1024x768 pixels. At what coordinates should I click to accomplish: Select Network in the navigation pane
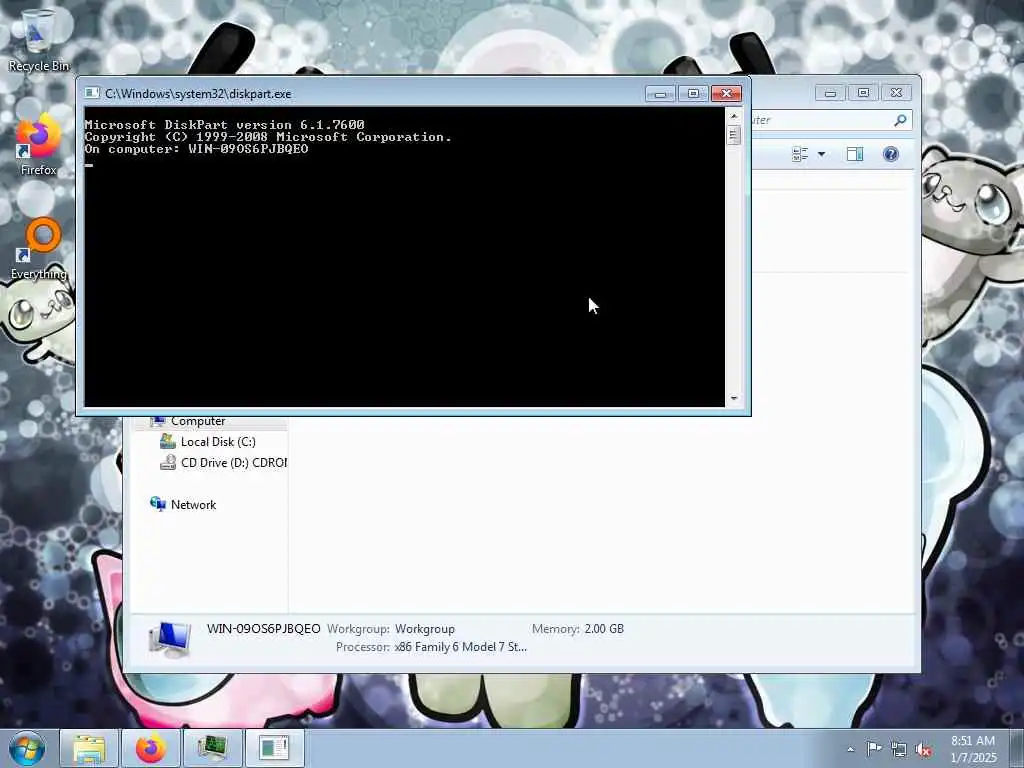(193, 505)
